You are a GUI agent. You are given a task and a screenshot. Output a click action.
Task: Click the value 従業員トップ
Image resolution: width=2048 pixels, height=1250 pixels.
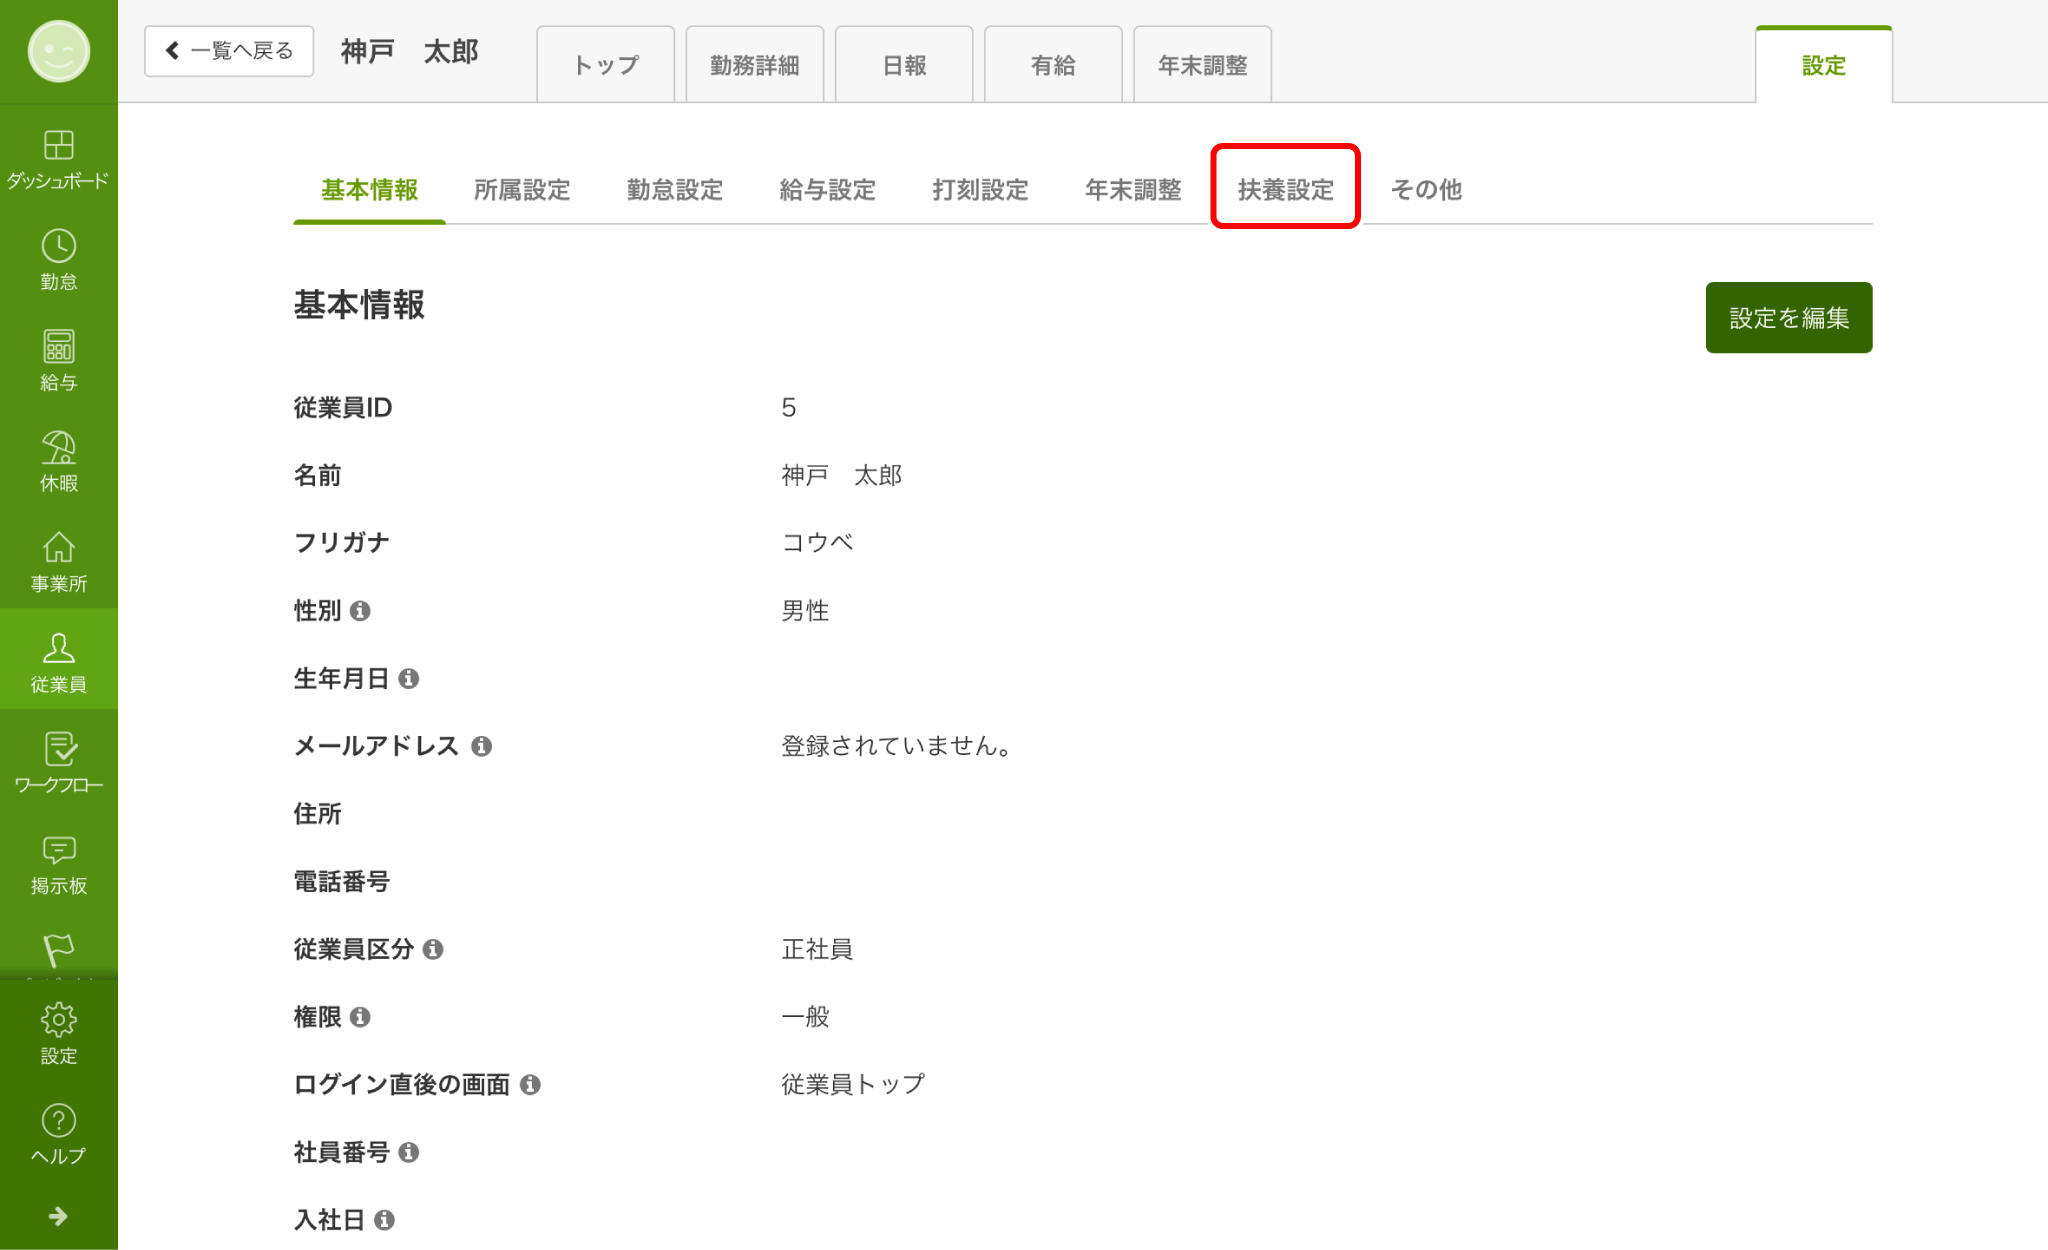click(853, 1085)
